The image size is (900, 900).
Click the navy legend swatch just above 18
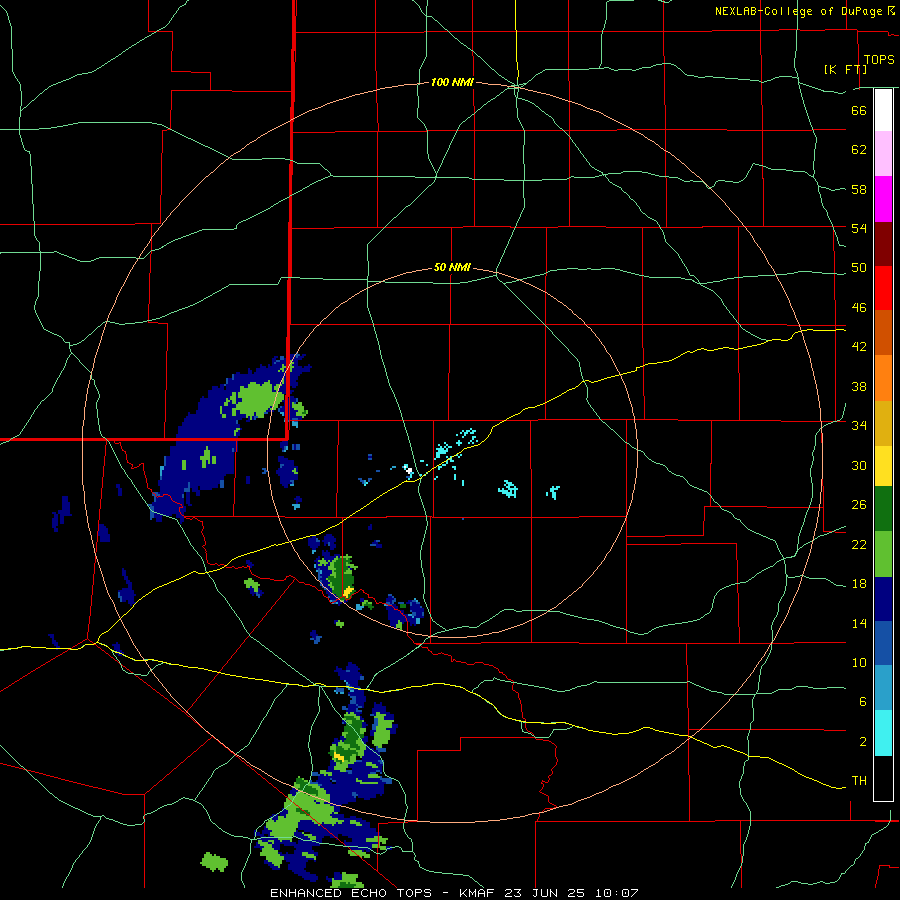click(x=883, y=599)
